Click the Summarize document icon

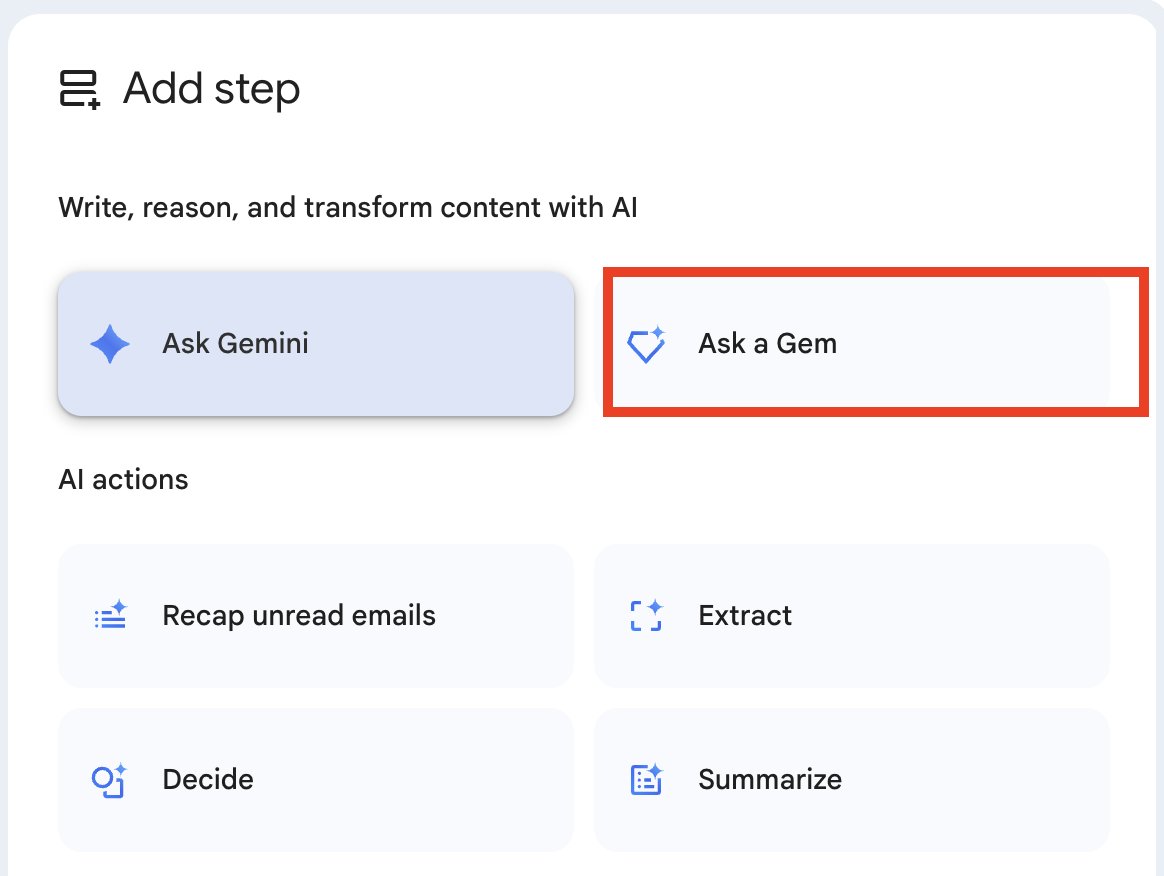click(646, 779)
